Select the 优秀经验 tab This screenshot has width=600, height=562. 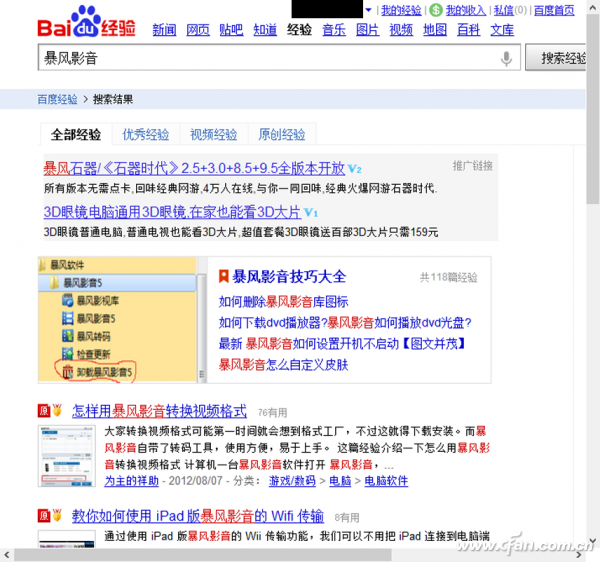145,134
